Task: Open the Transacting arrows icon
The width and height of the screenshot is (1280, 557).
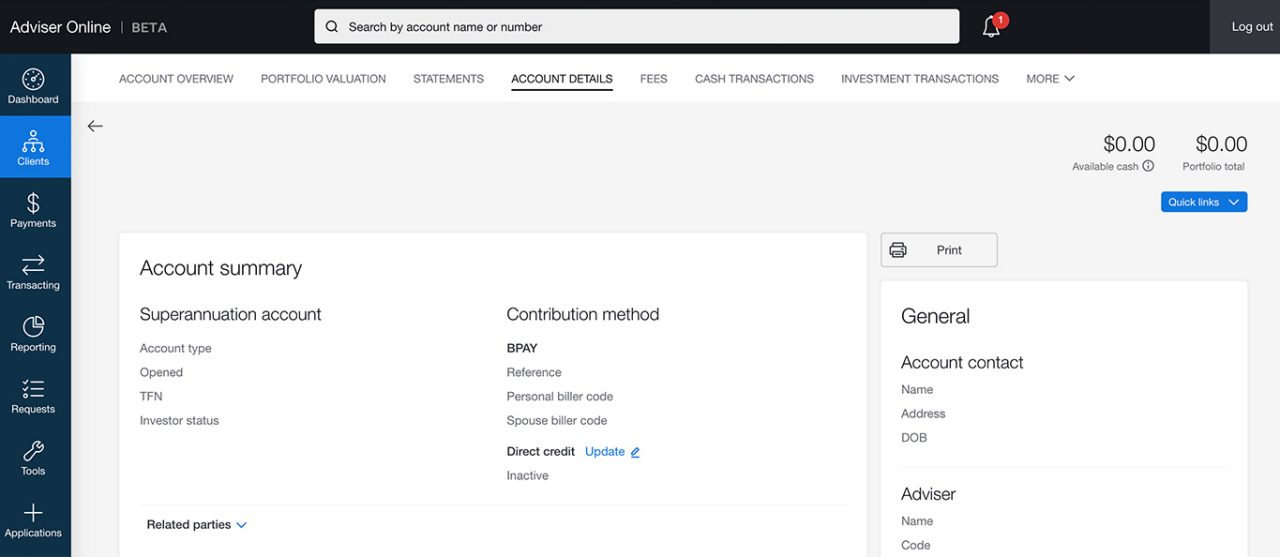Action: (x=33, y=265)
